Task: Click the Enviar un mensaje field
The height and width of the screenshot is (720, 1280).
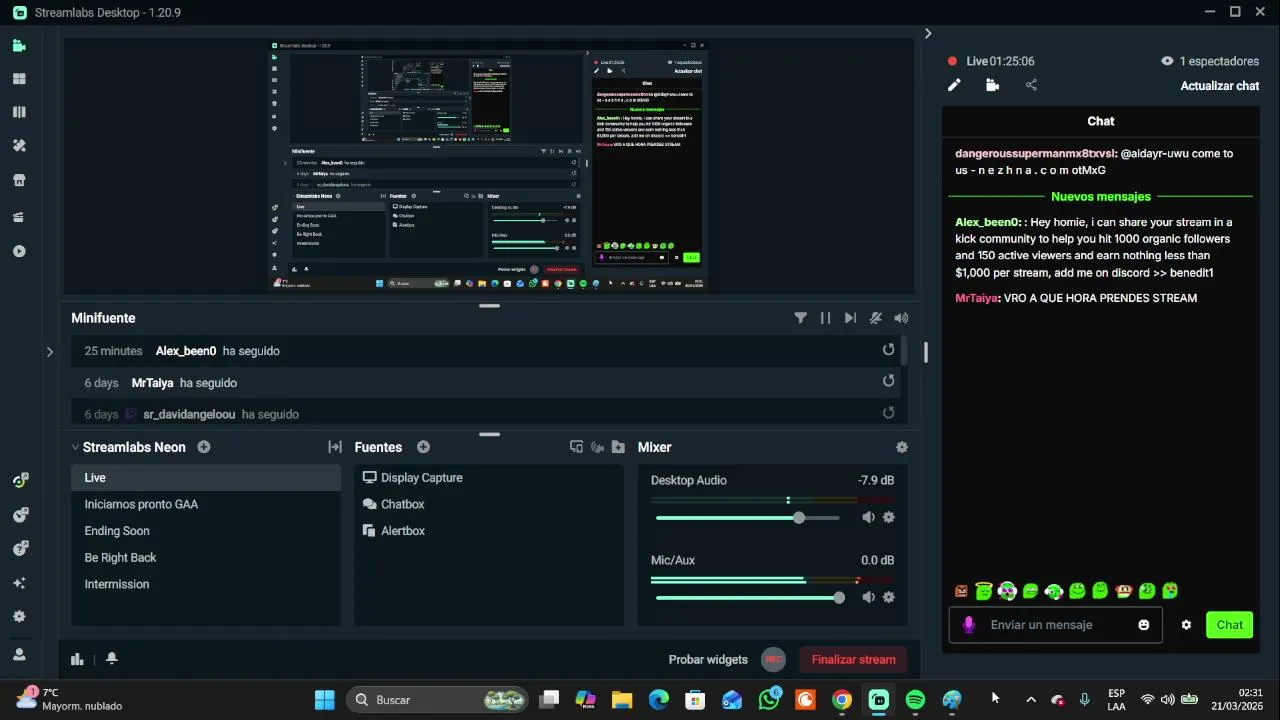Action: tap(1056, 625)
